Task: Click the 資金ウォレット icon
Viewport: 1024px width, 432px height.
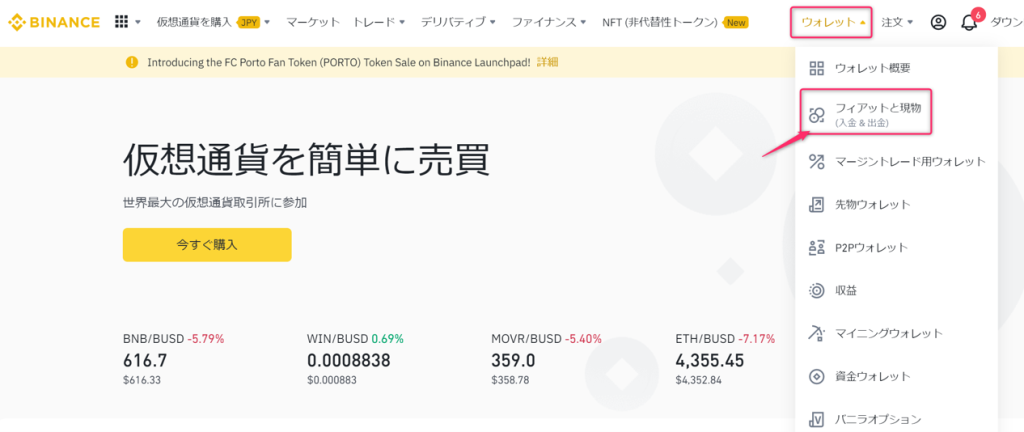Action: pos(816,377)
